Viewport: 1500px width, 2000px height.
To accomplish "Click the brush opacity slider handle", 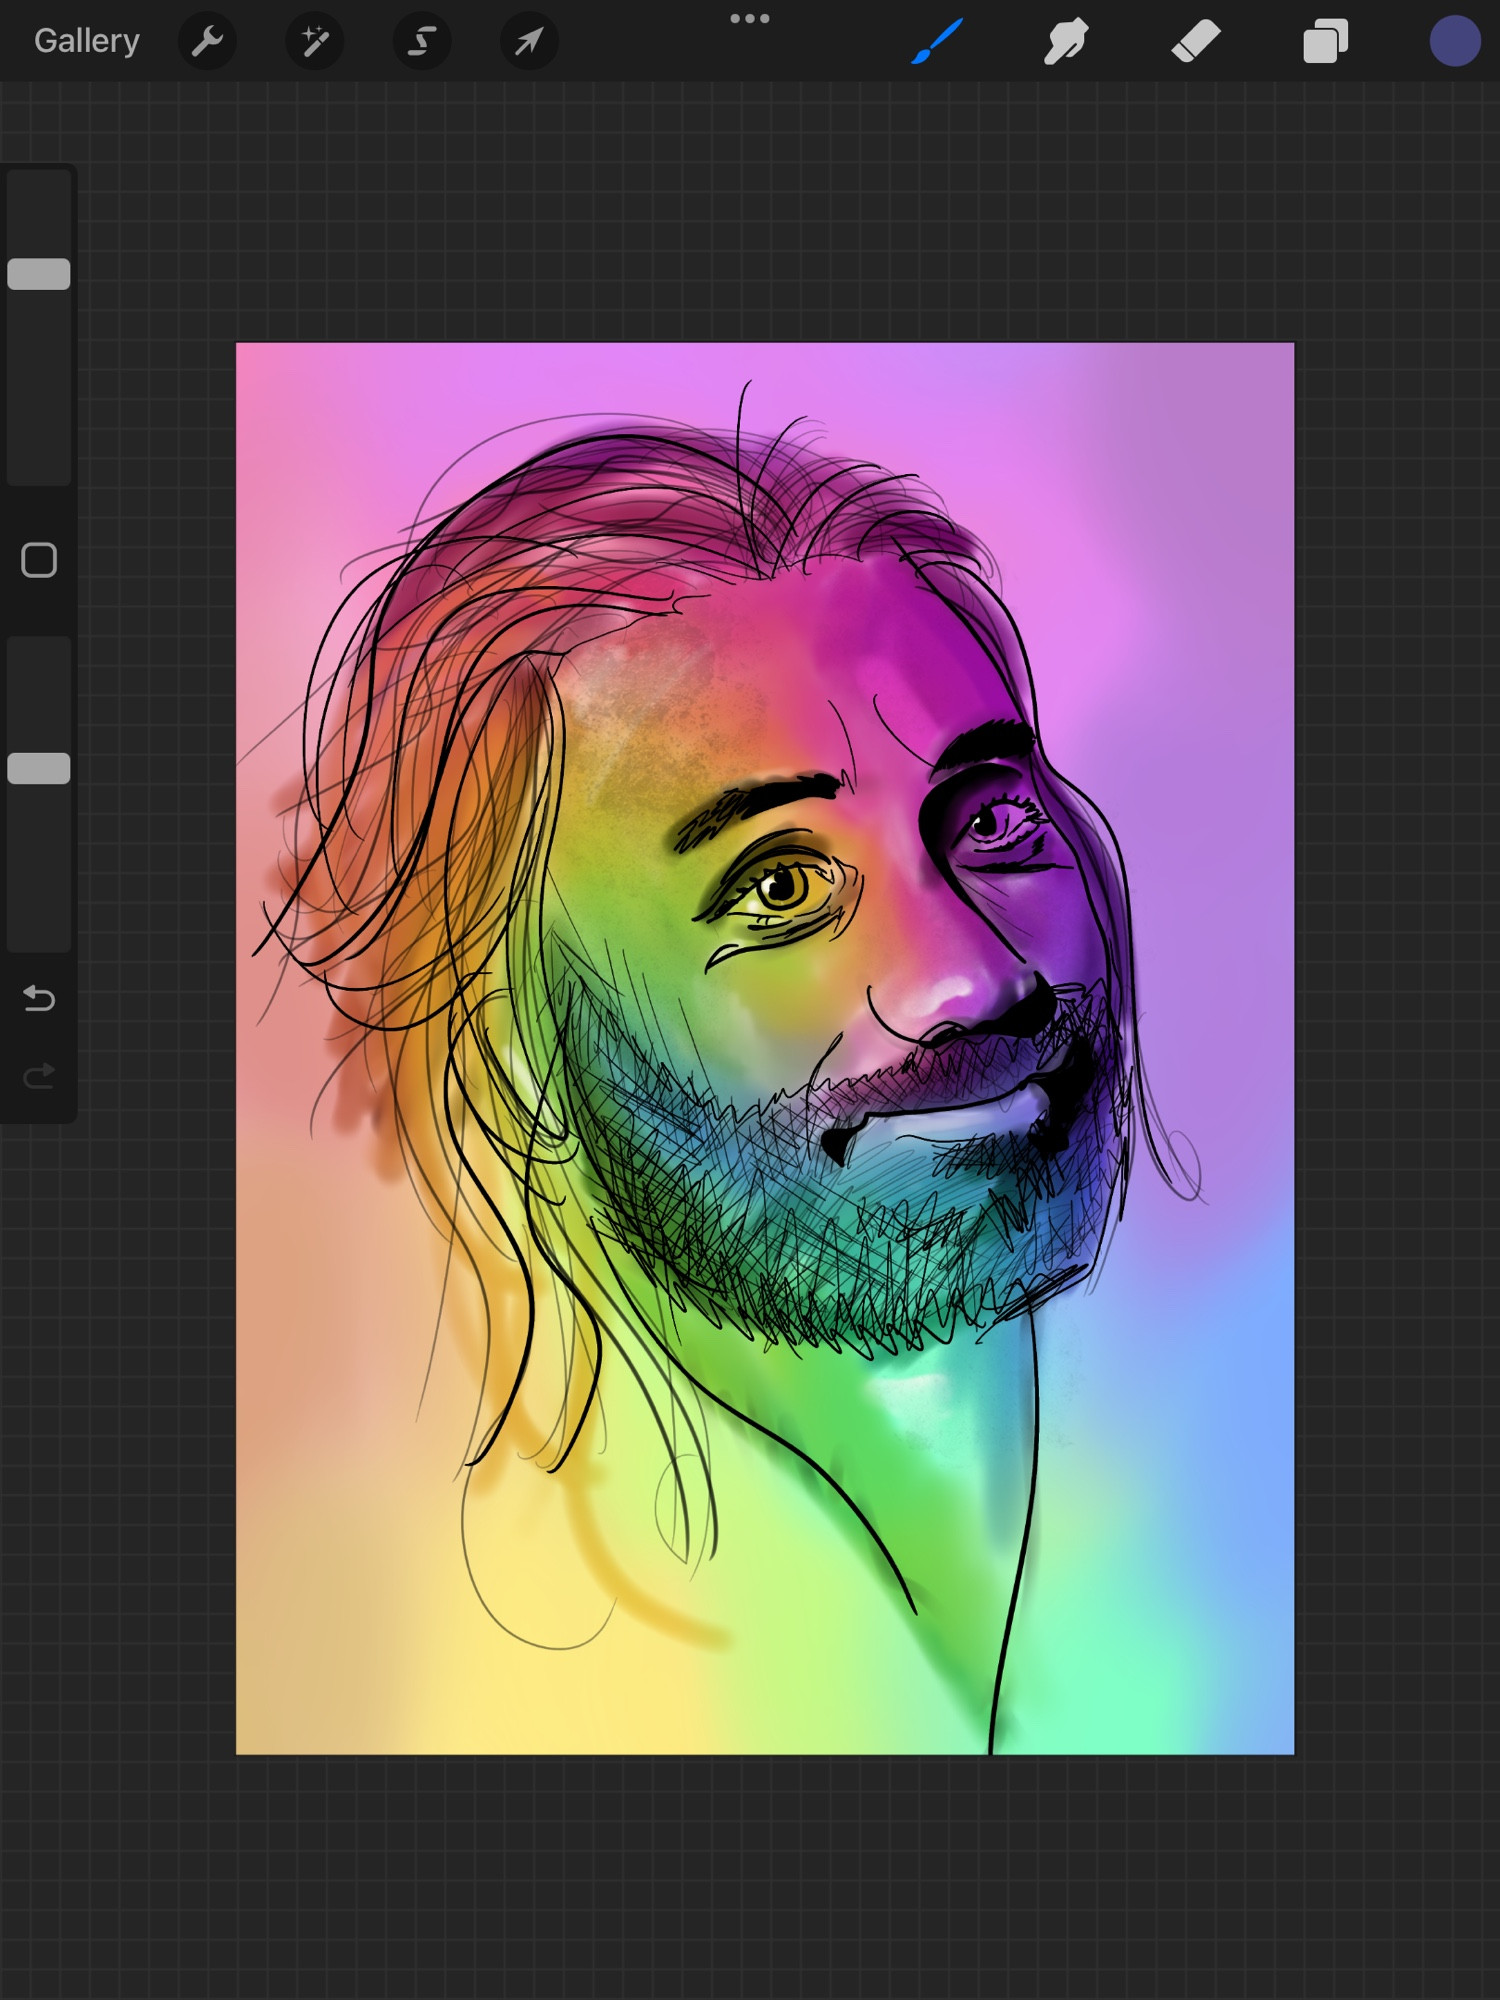I will [39, 768].
